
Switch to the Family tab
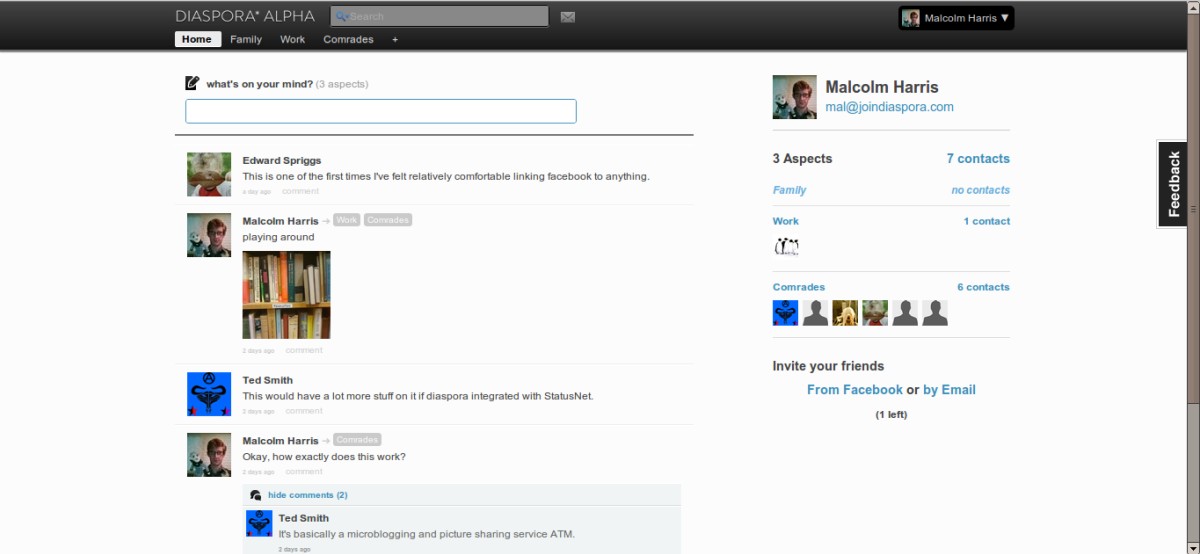coord(246,40)
